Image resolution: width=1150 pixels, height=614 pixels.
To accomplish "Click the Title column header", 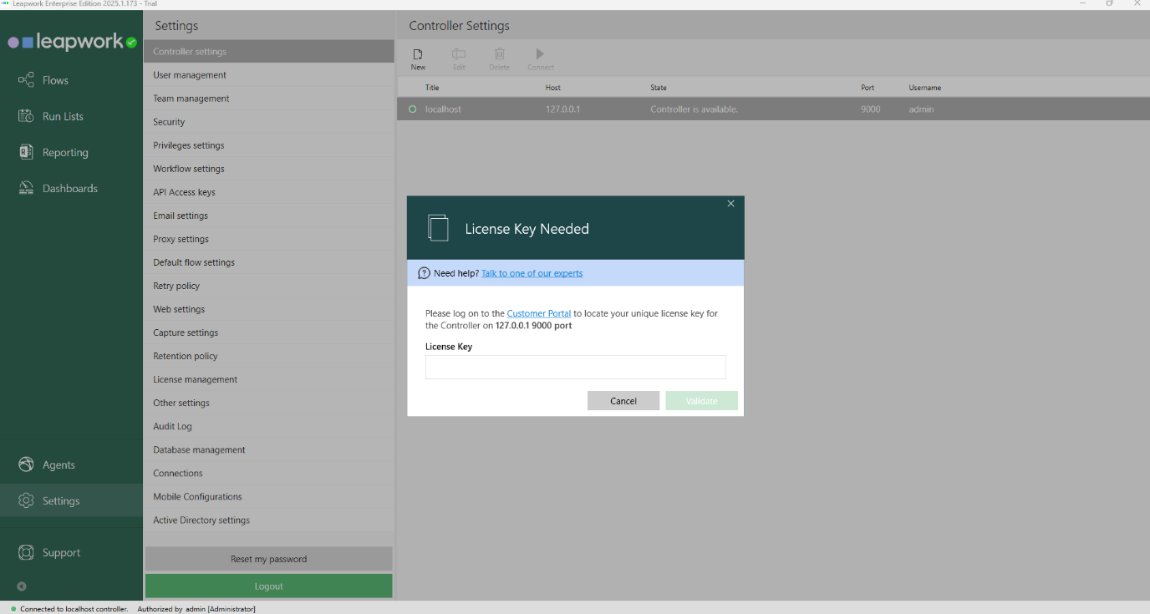I will 432,87.
